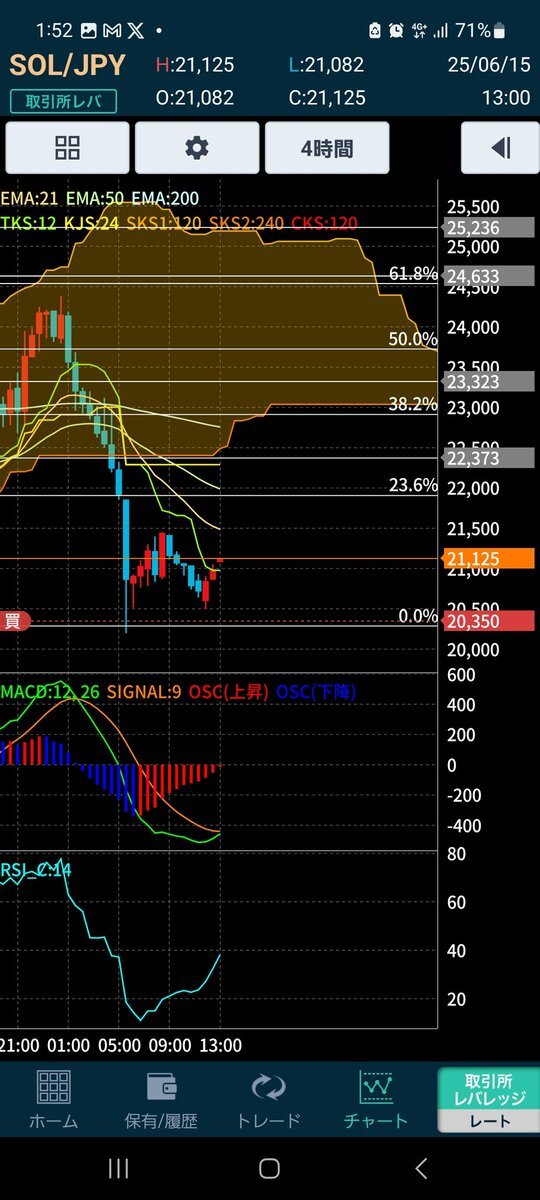
Task: Tap the KJS:24 Ichimoku label
Action: (x=92, y=223)
